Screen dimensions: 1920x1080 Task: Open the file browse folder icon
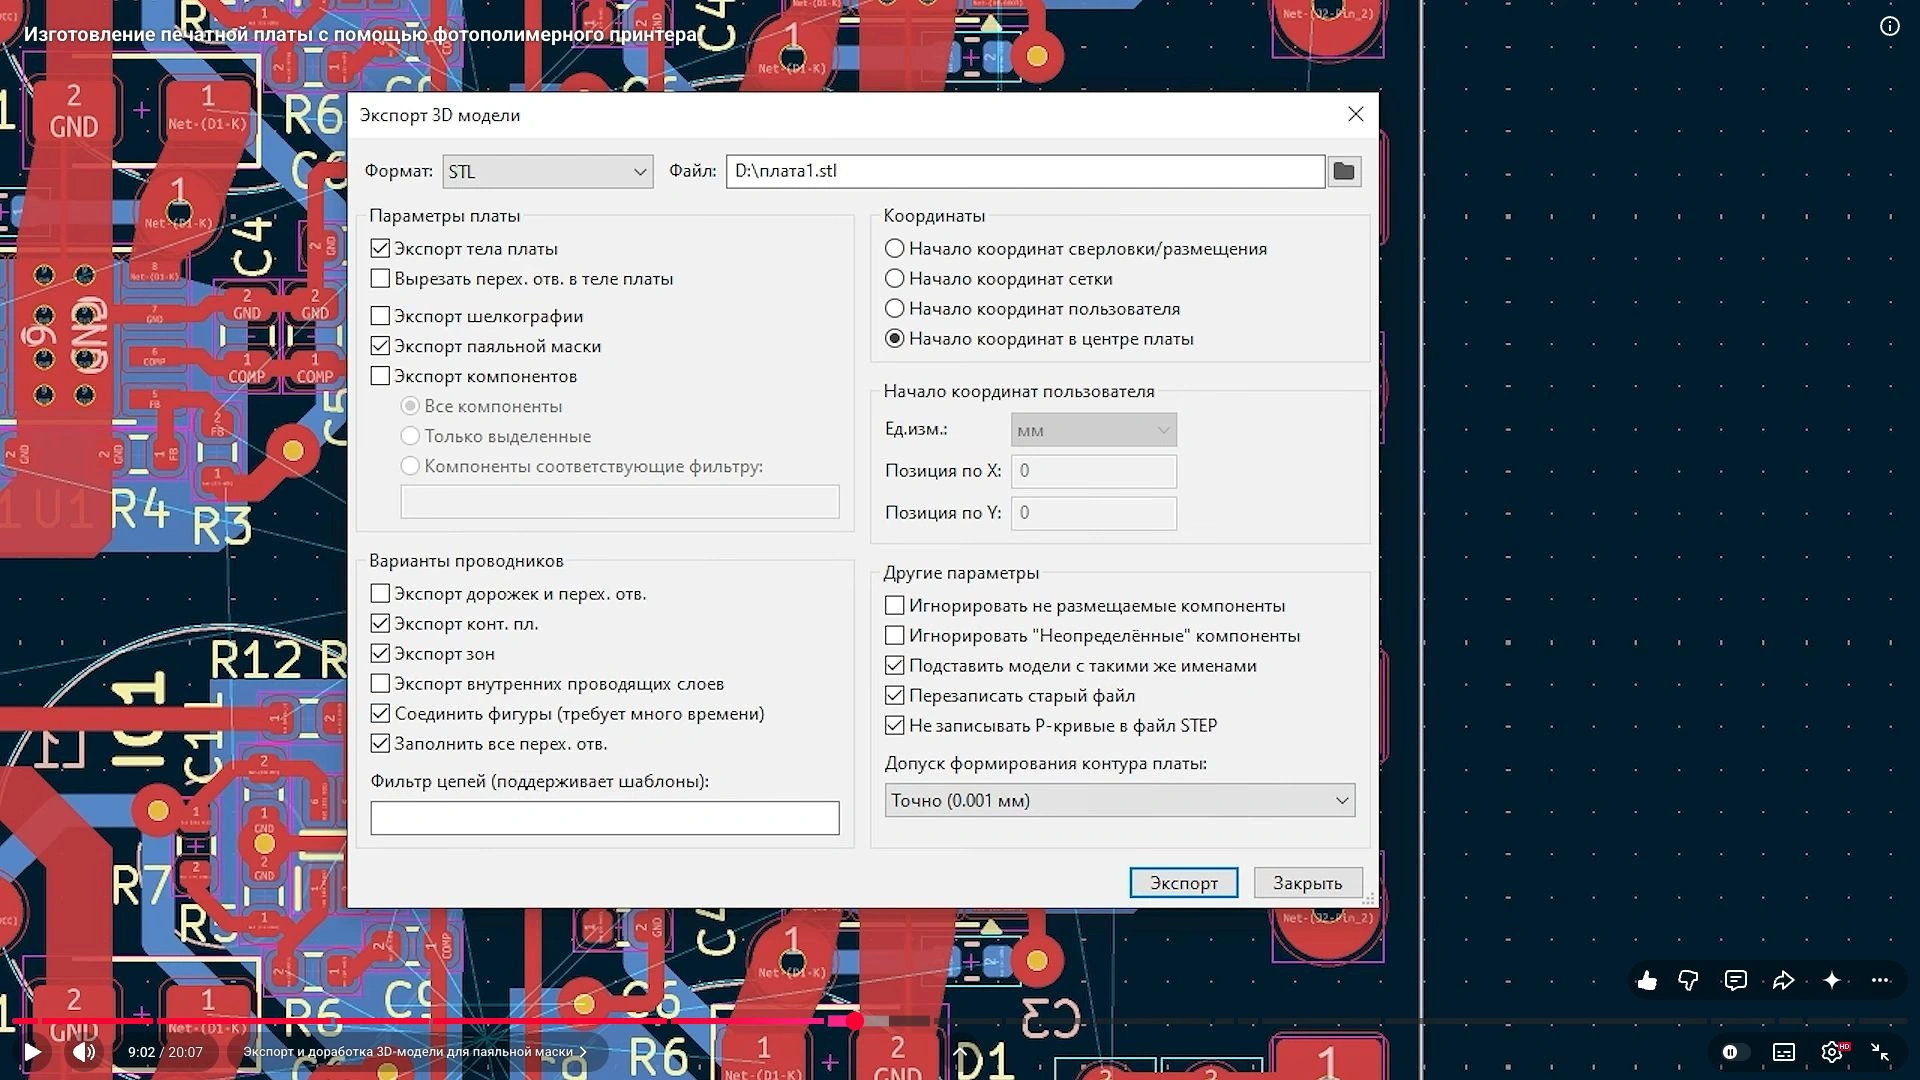coord(1344,171)
